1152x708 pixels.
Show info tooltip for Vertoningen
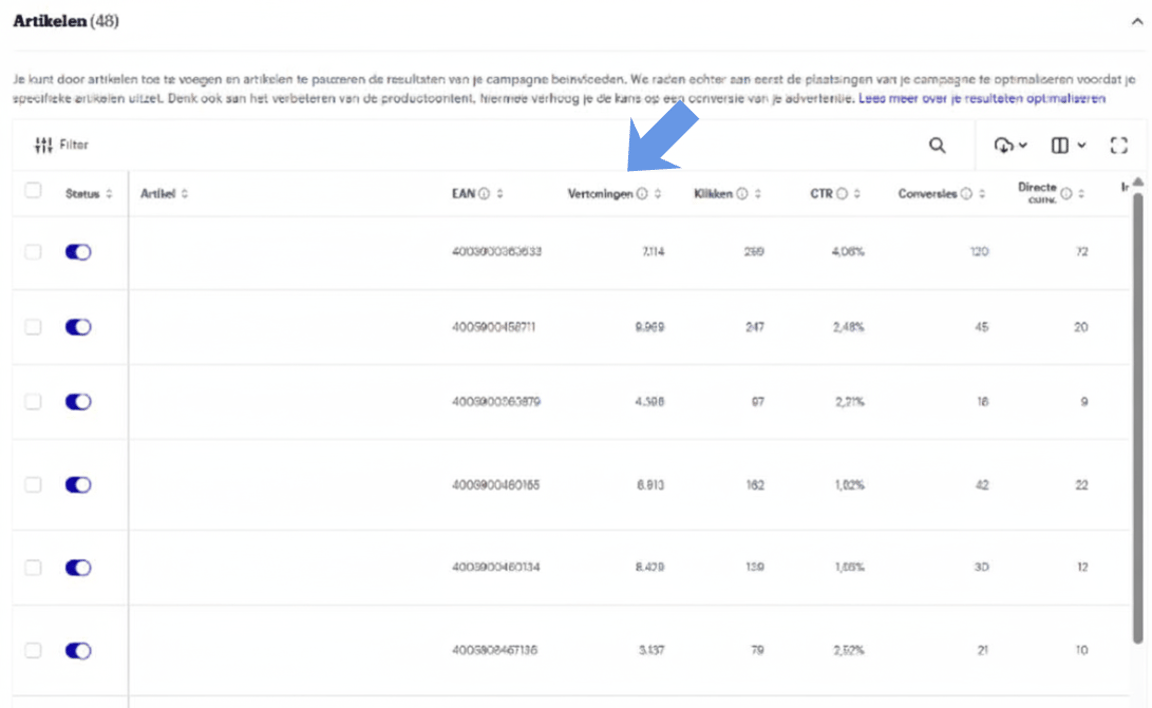tap(642, 194)
